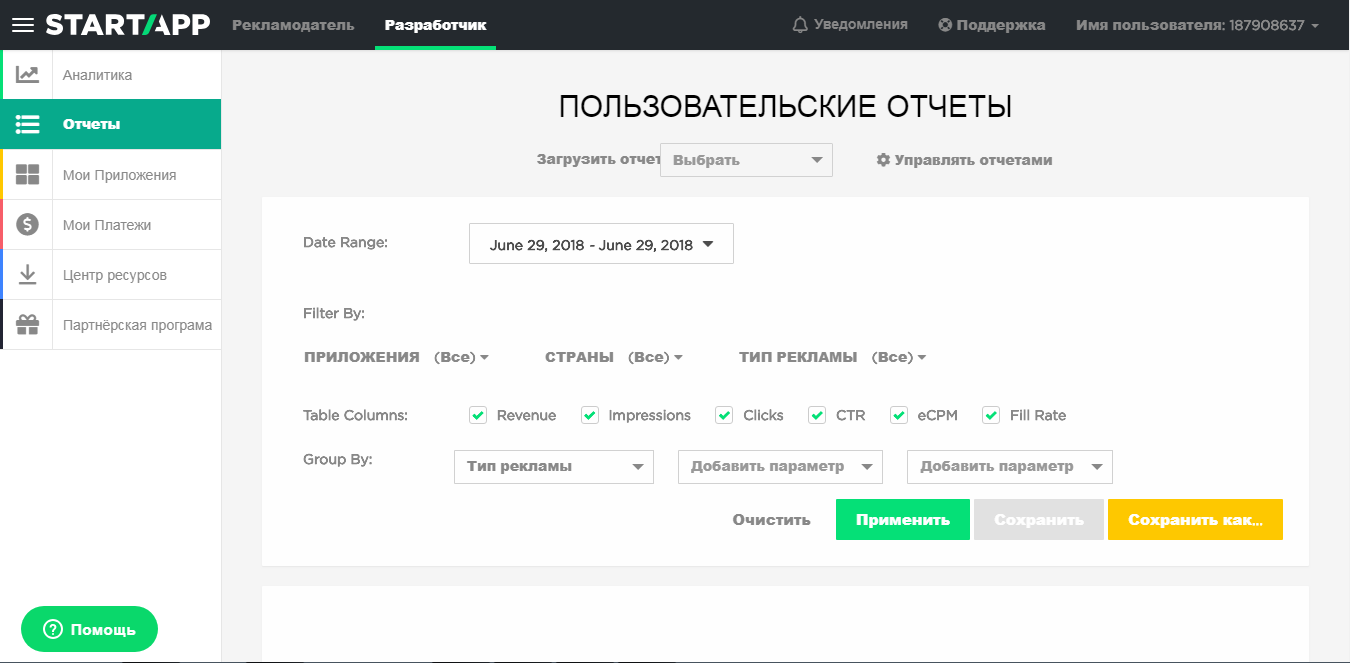Select the Отчеты list icon in sidebar

(x=27, y=124)
